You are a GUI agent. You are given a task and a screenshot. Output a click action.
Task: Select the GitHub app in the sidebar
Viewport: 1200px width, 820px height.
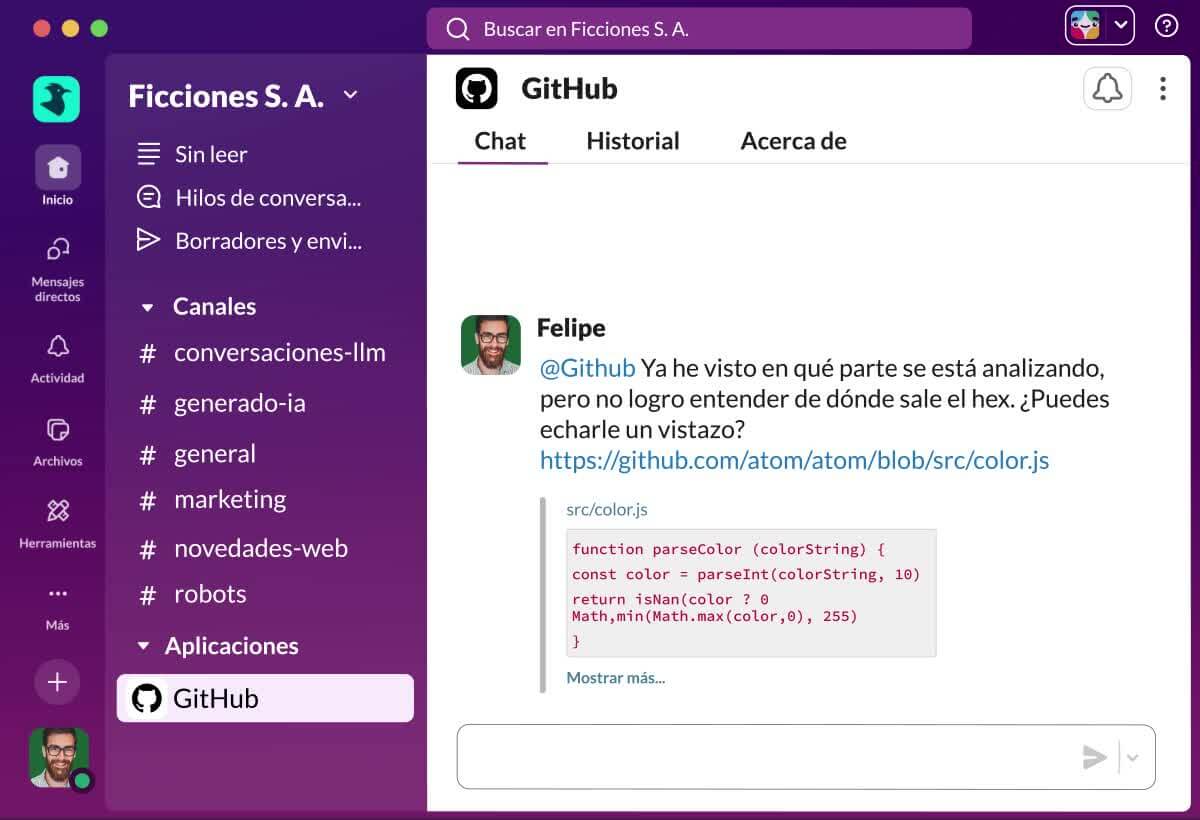265,698
